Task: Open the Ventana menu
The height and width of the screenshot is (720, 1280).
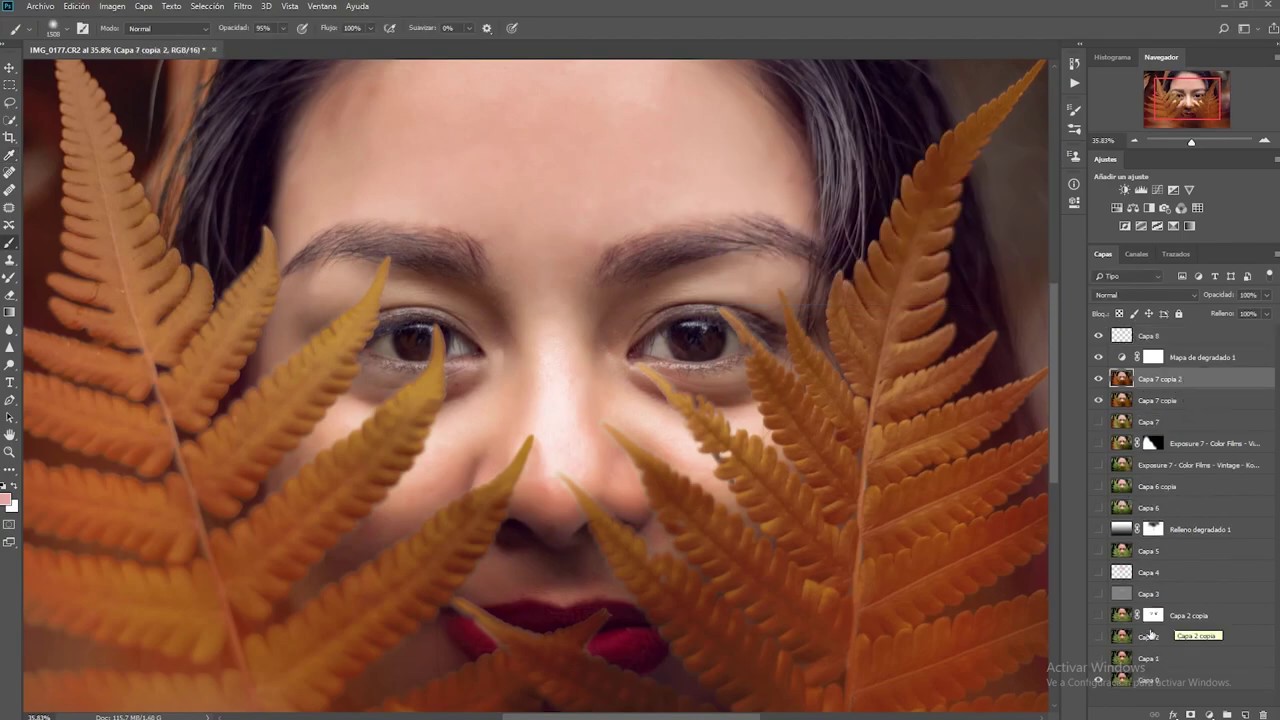Action: pyautogui.click(x=322, y=6)
